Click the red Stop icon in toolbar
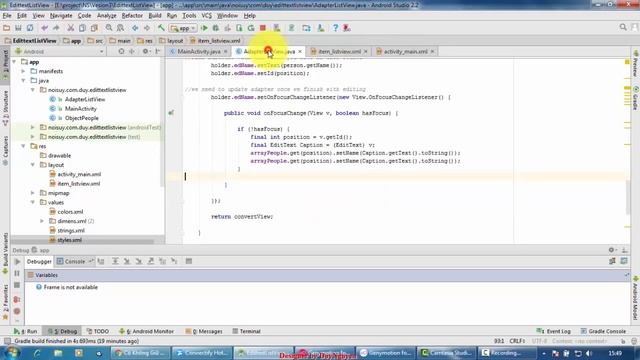 pyautogui.click(x=263, y=28)
